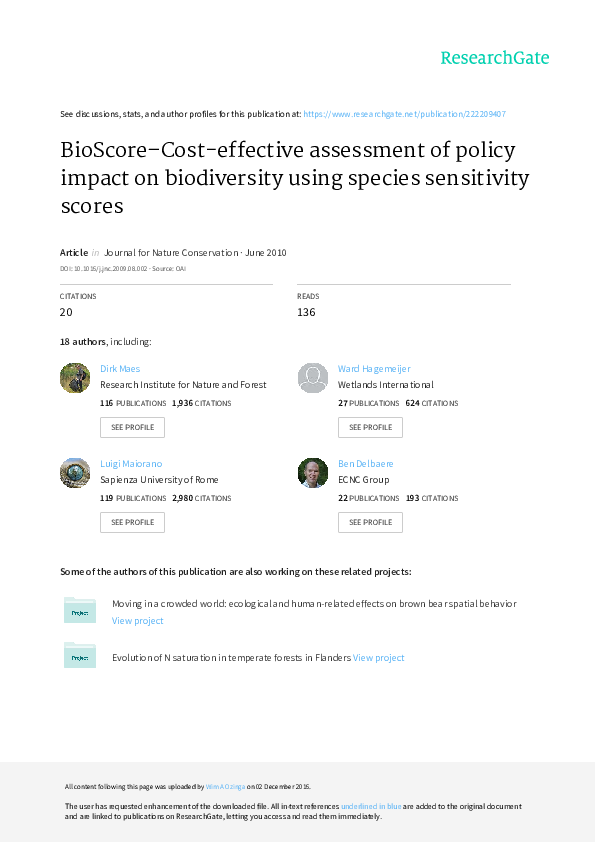Select the author name Ward Hagemeijer
Image resolution: width=595 pixels, height=842 pixels.
point(373,368)
